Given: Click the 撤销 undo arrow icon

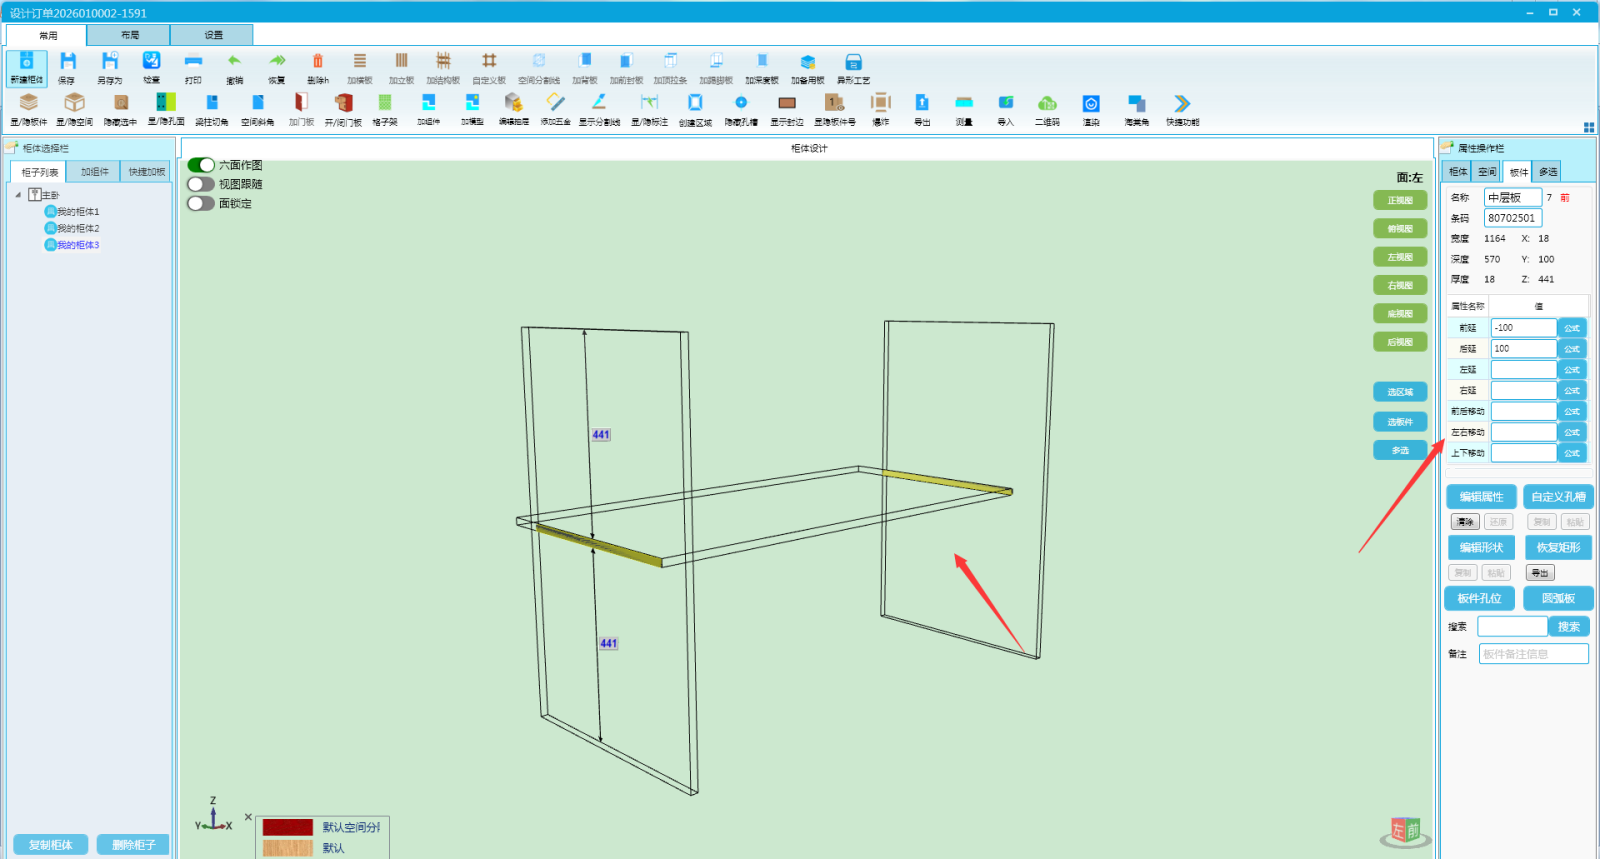Looking at the screenshot, I should [x=234, y=67].
